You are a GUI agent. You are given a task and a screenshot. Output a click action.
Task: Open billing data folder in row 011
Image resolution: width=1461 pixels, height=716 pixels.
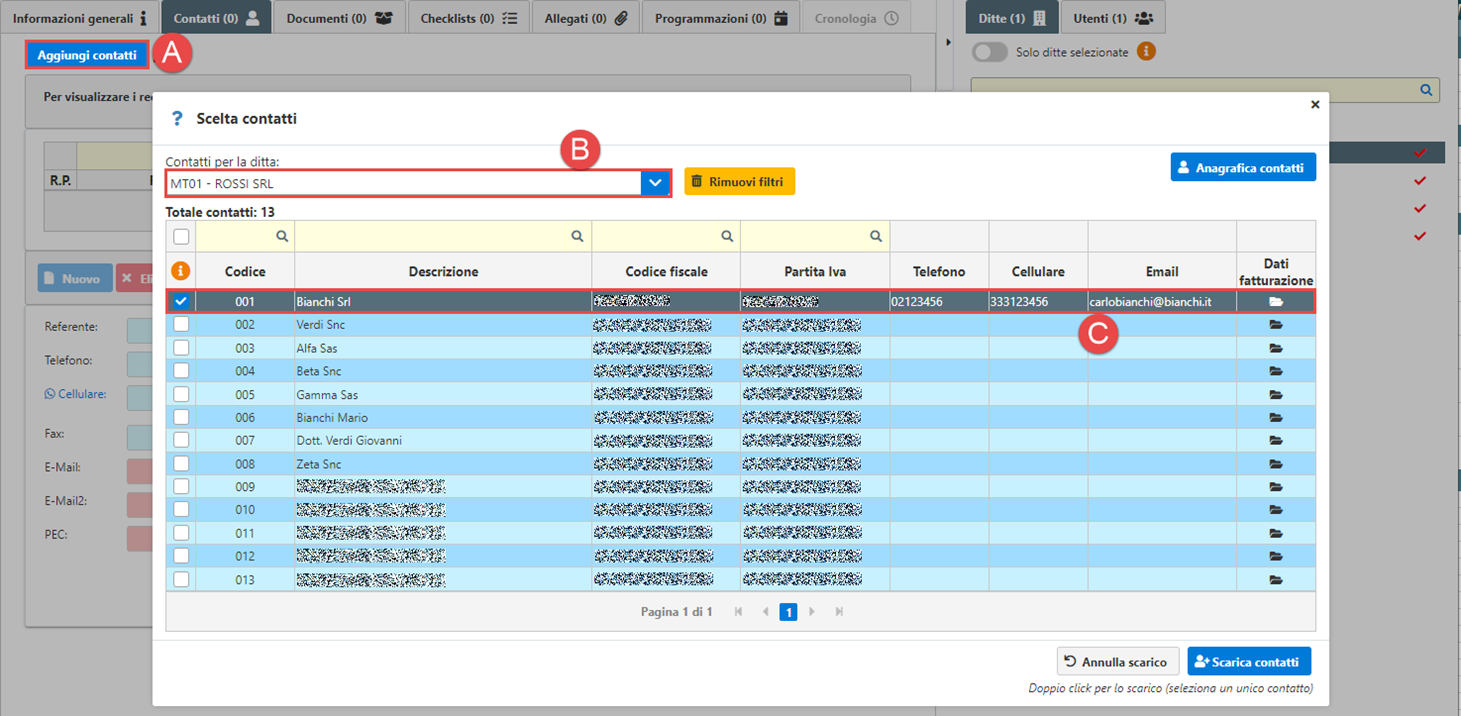[1275, 533]
